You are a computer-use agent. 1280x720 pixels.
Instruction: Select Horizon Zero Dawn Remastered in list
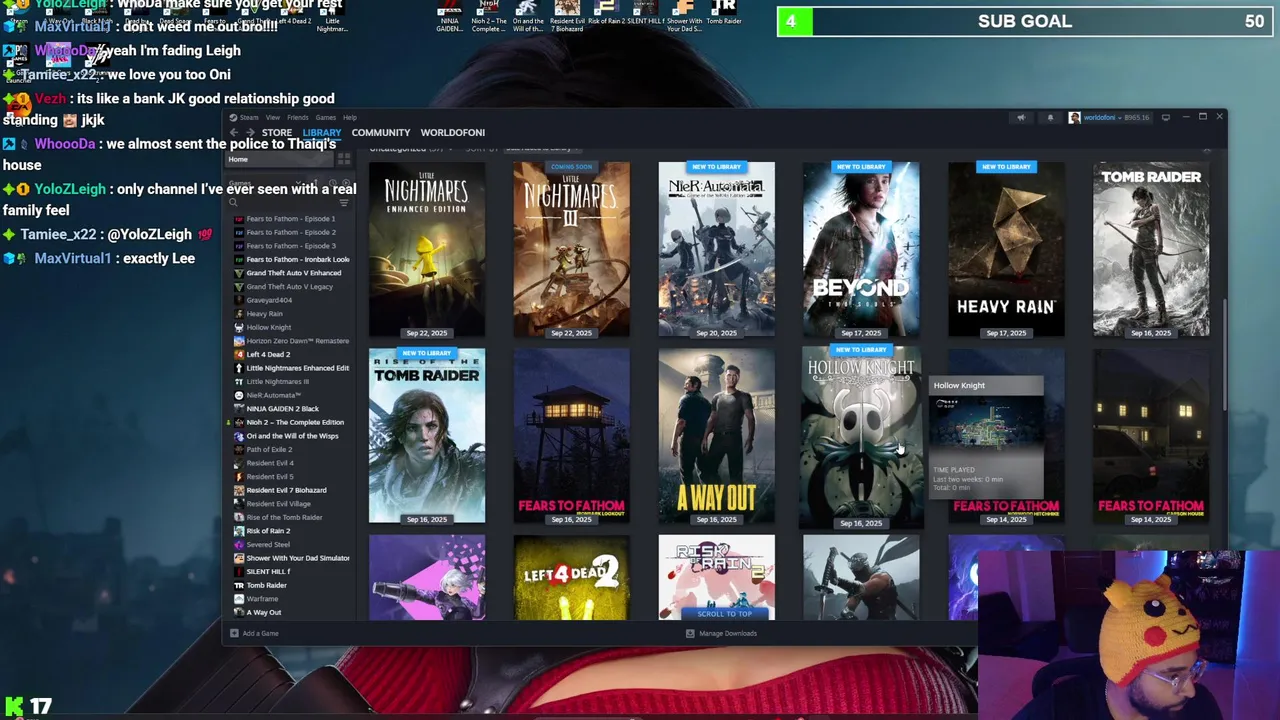tap(298, 341)
